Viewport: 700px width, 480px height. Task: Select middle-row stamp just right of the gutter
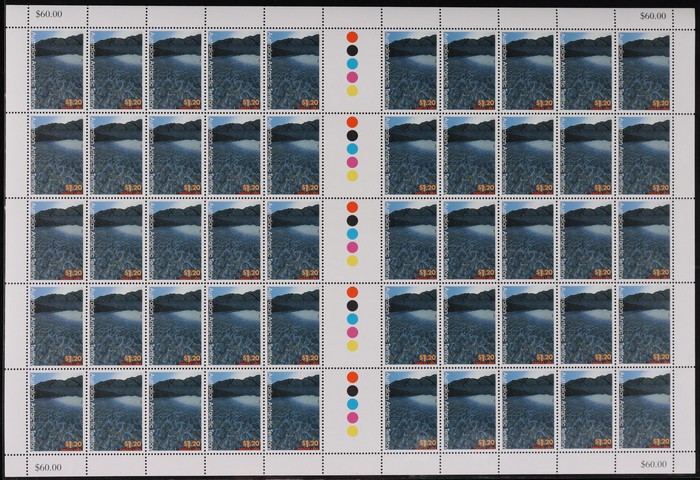click(409, 240)
